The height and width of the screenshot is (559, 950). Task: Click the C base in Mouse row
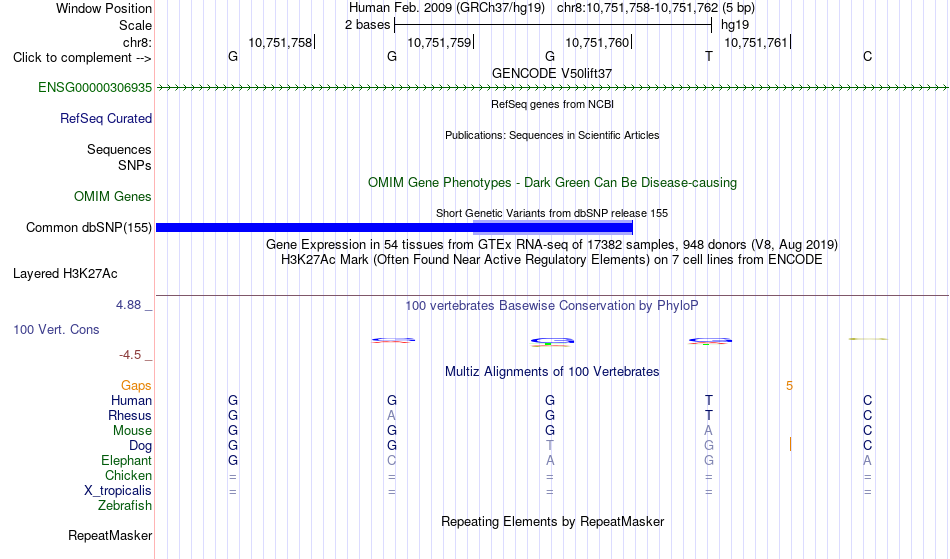868,431
